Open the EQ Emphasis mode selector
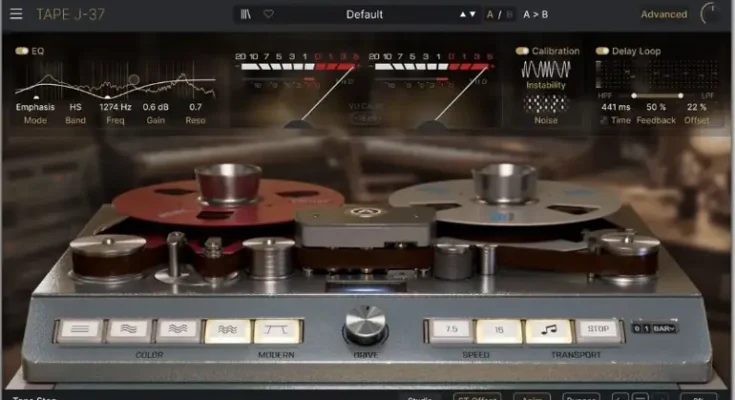 point(35,107)
